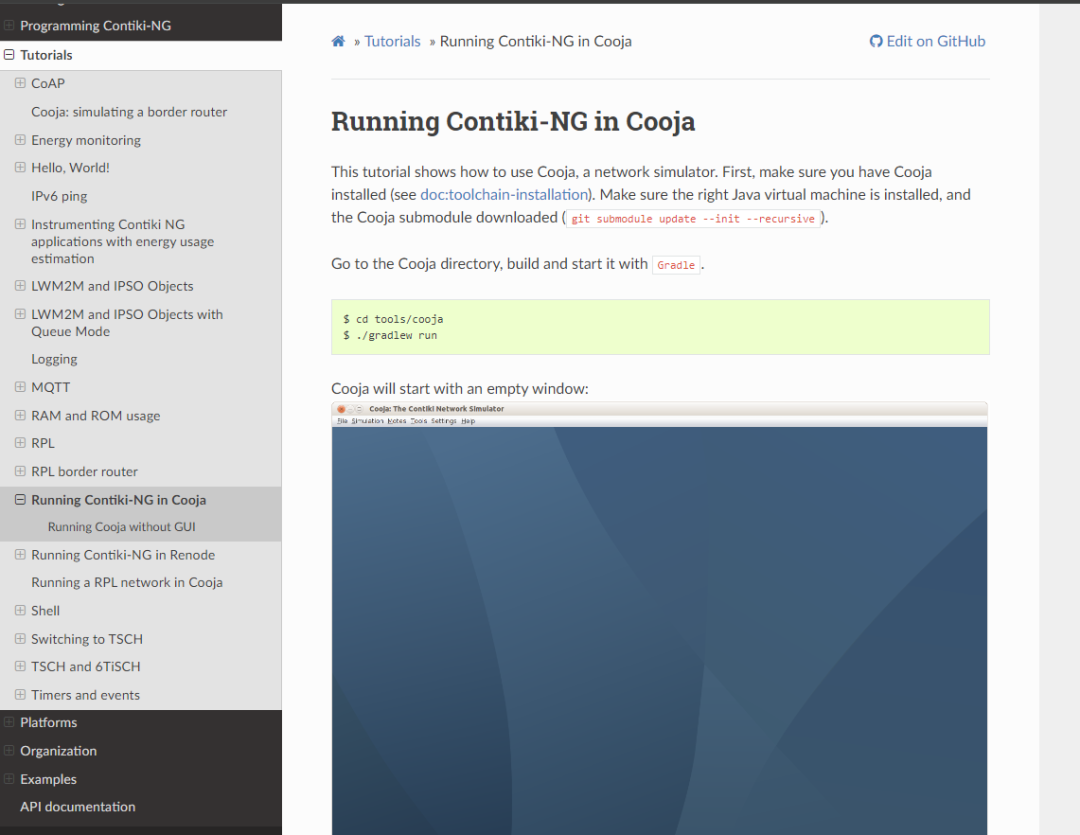The width and height of the screenshot is (1080, 835).
Task: Open the Examples section link
Action: pos(48,779)
